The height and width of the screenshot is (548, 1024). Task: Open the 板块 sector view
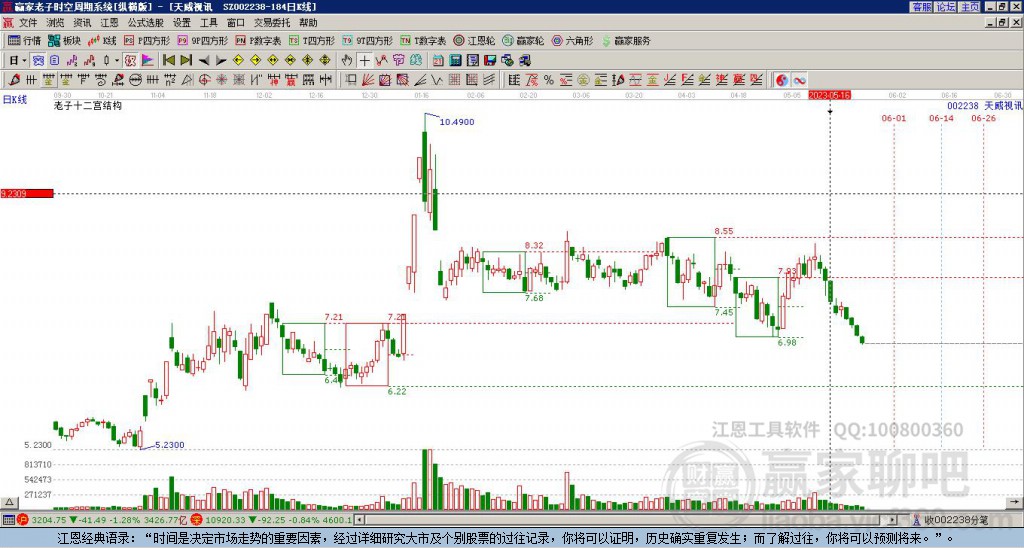(x=65, y=40)
